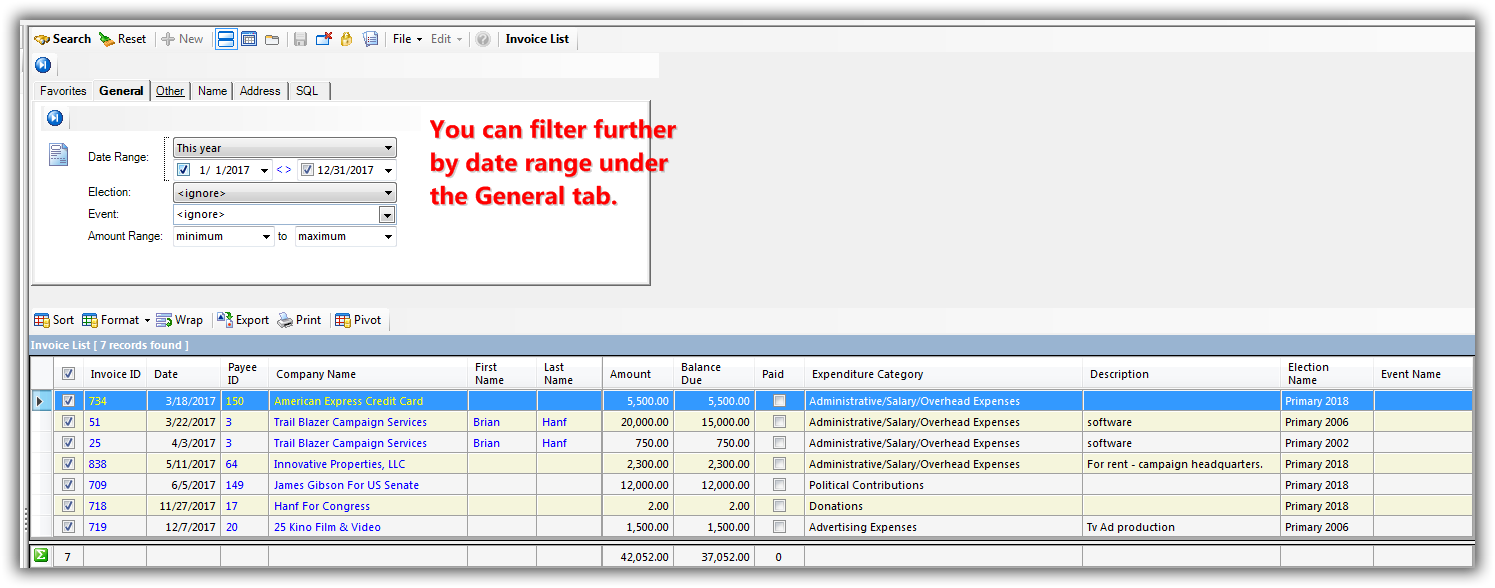Export the invoice list
The image size is (1495, 588).
point(243,320)
